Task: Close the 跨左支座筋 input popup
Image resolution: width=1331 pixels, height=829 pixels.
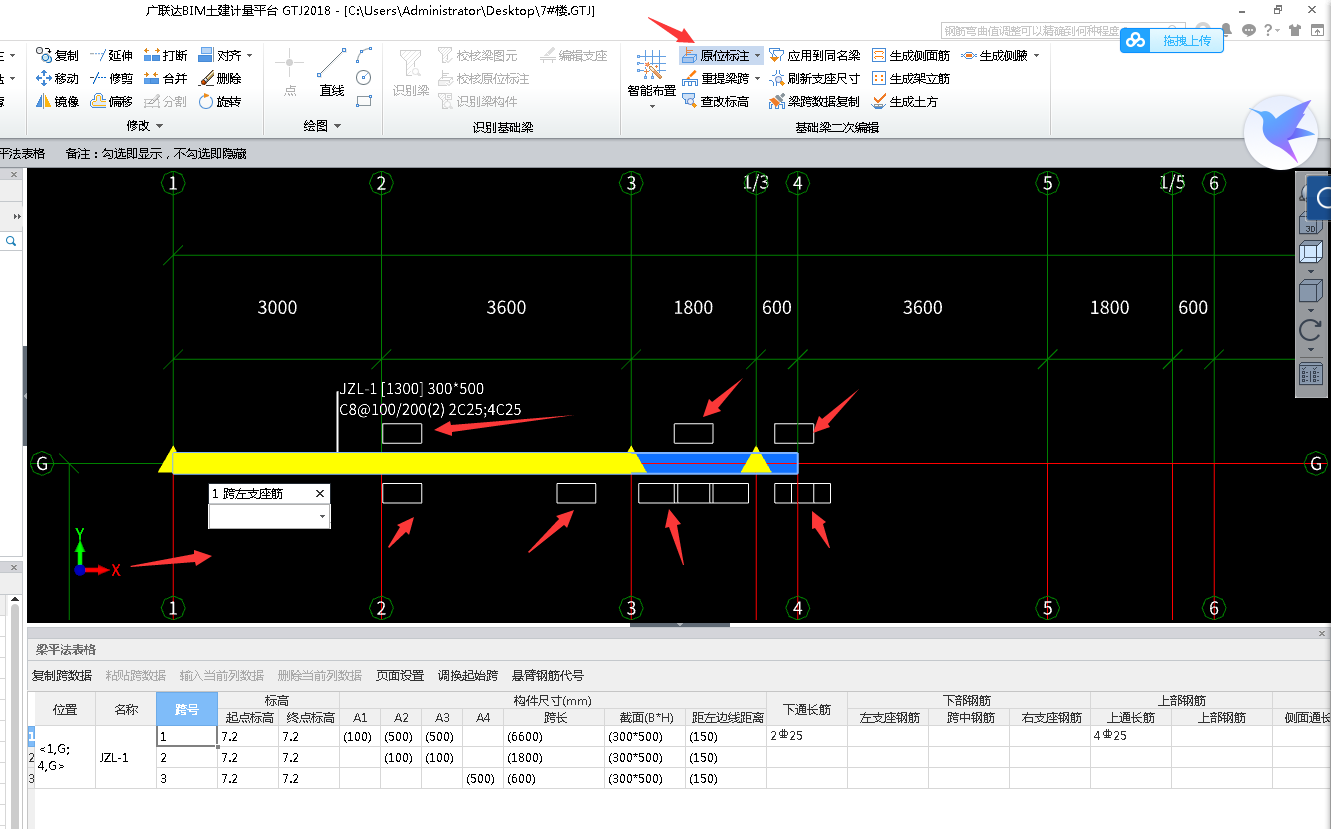Action: click(x=320, y=494)
